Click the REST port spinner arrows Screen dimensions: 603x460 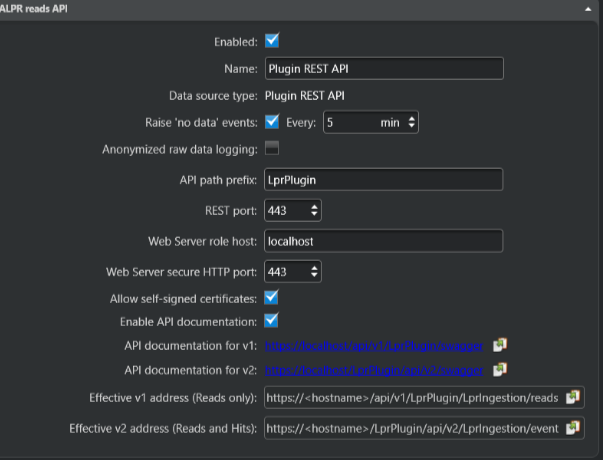(315, 210)
